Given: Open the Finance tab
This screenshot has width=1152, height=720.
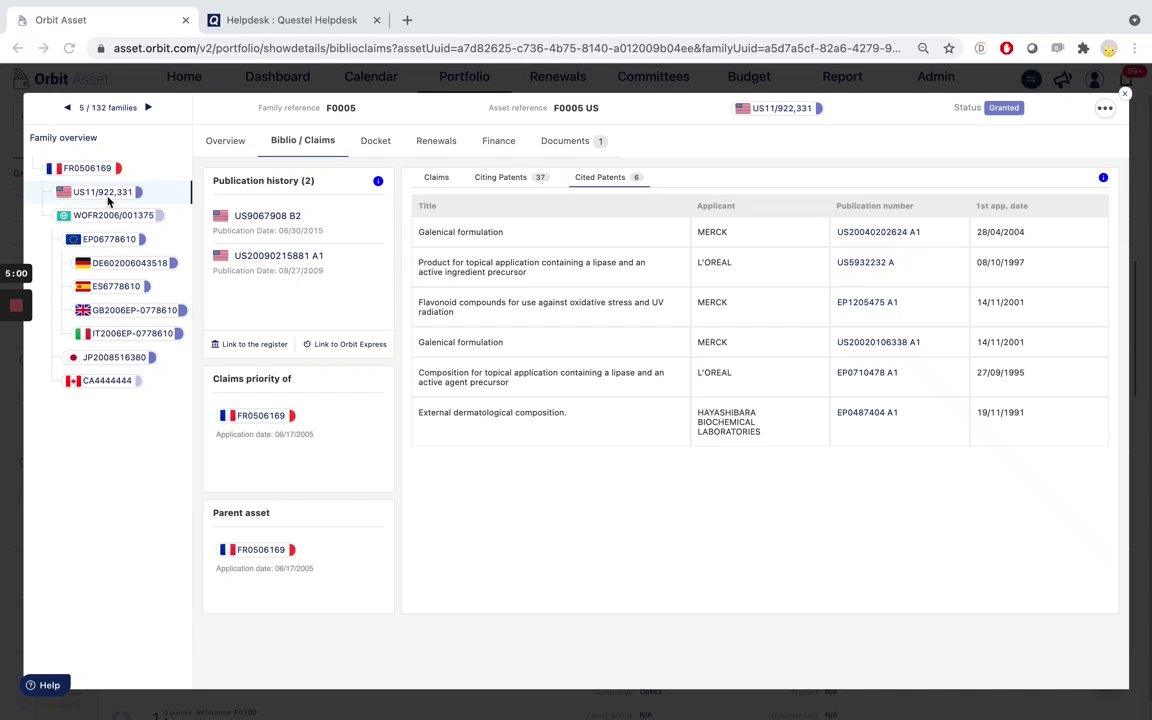Looking at the screenshot, I should (499, 141).
